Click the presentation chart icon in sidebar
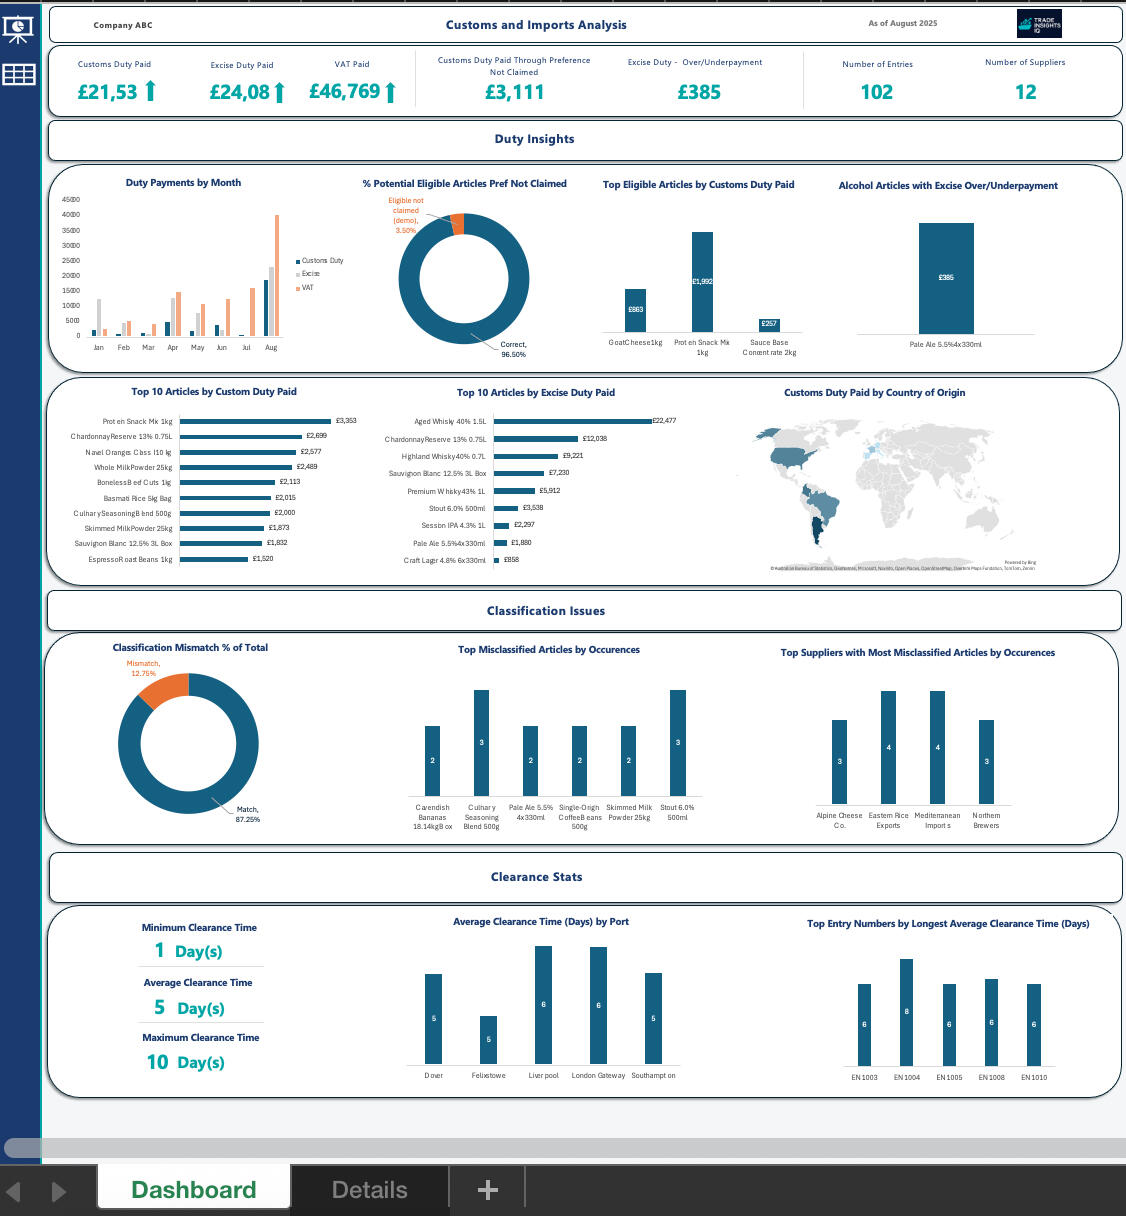Screen dimensions: 1126x1216 pos(19,29)
